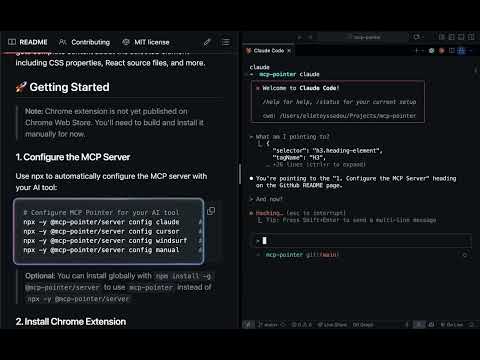This screenshot has height=360, width=480.
Task: Click Go Live in the status bar
Action: pyautogui.click(x=452, y=324)
